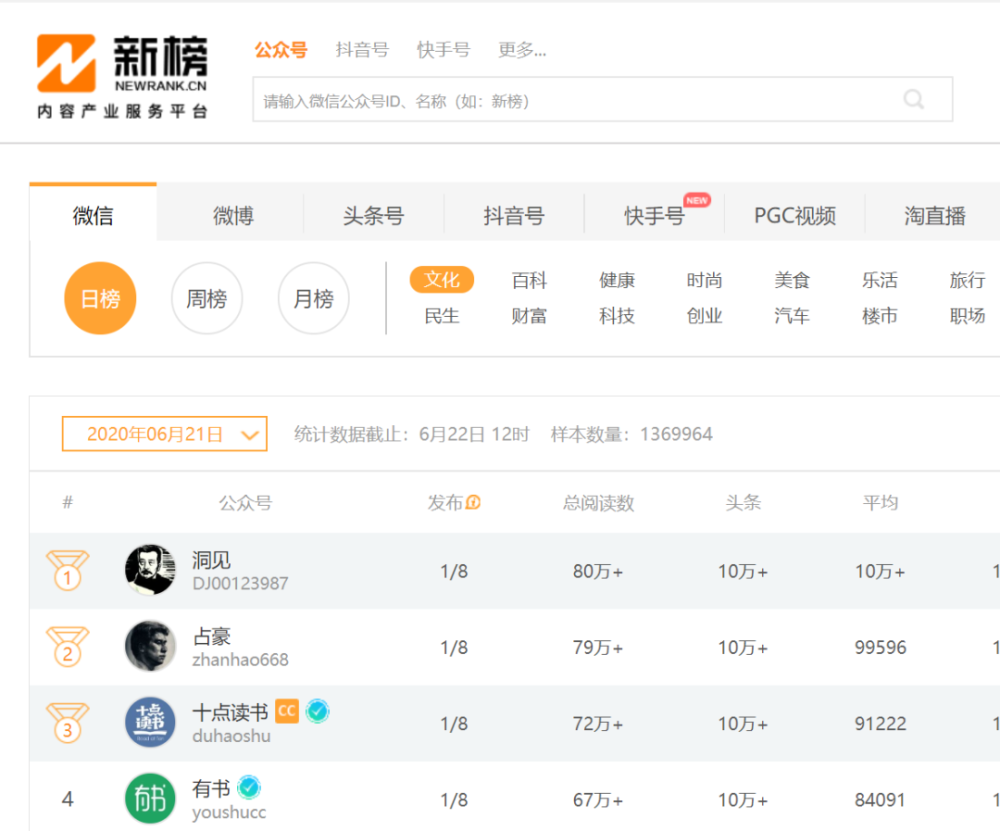This screenshot has height=831, width=1000.
Task: Select the 旅行 category
Action: (x=967, y=280)
